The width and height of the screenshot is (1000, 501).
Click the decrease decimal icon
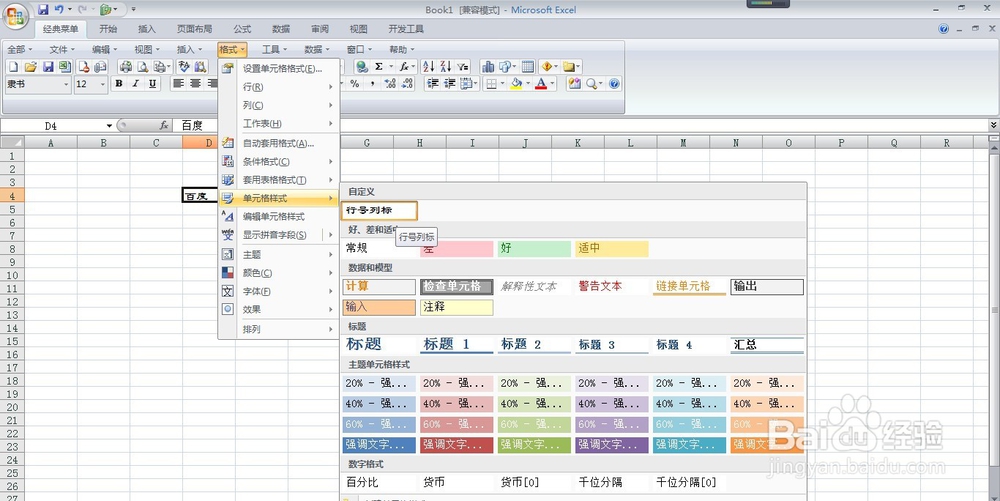tap(407, 84)
